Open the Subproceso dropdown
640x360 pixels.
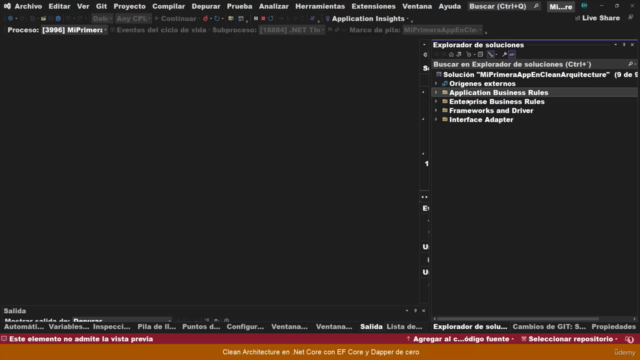pos(292,30)
